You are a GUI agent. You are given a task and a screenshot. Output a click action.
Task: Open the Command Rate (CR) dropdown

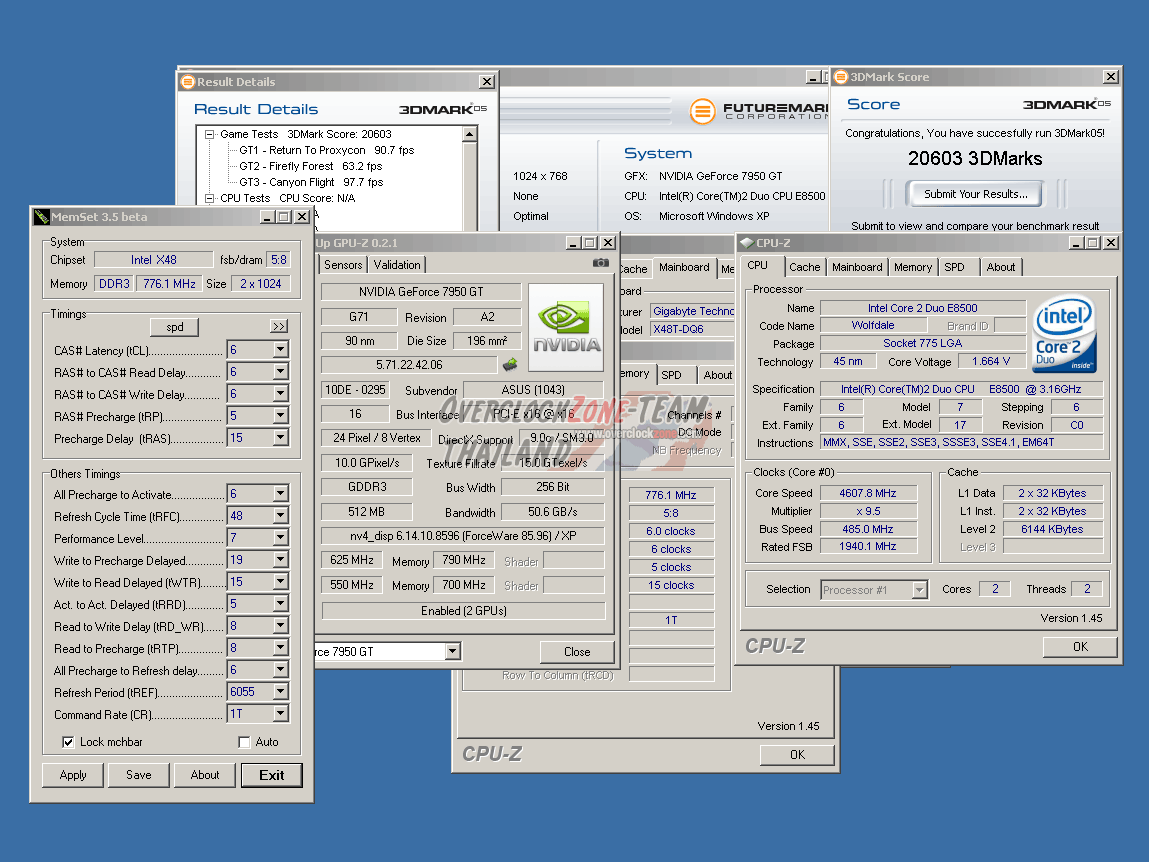[281, 713]
